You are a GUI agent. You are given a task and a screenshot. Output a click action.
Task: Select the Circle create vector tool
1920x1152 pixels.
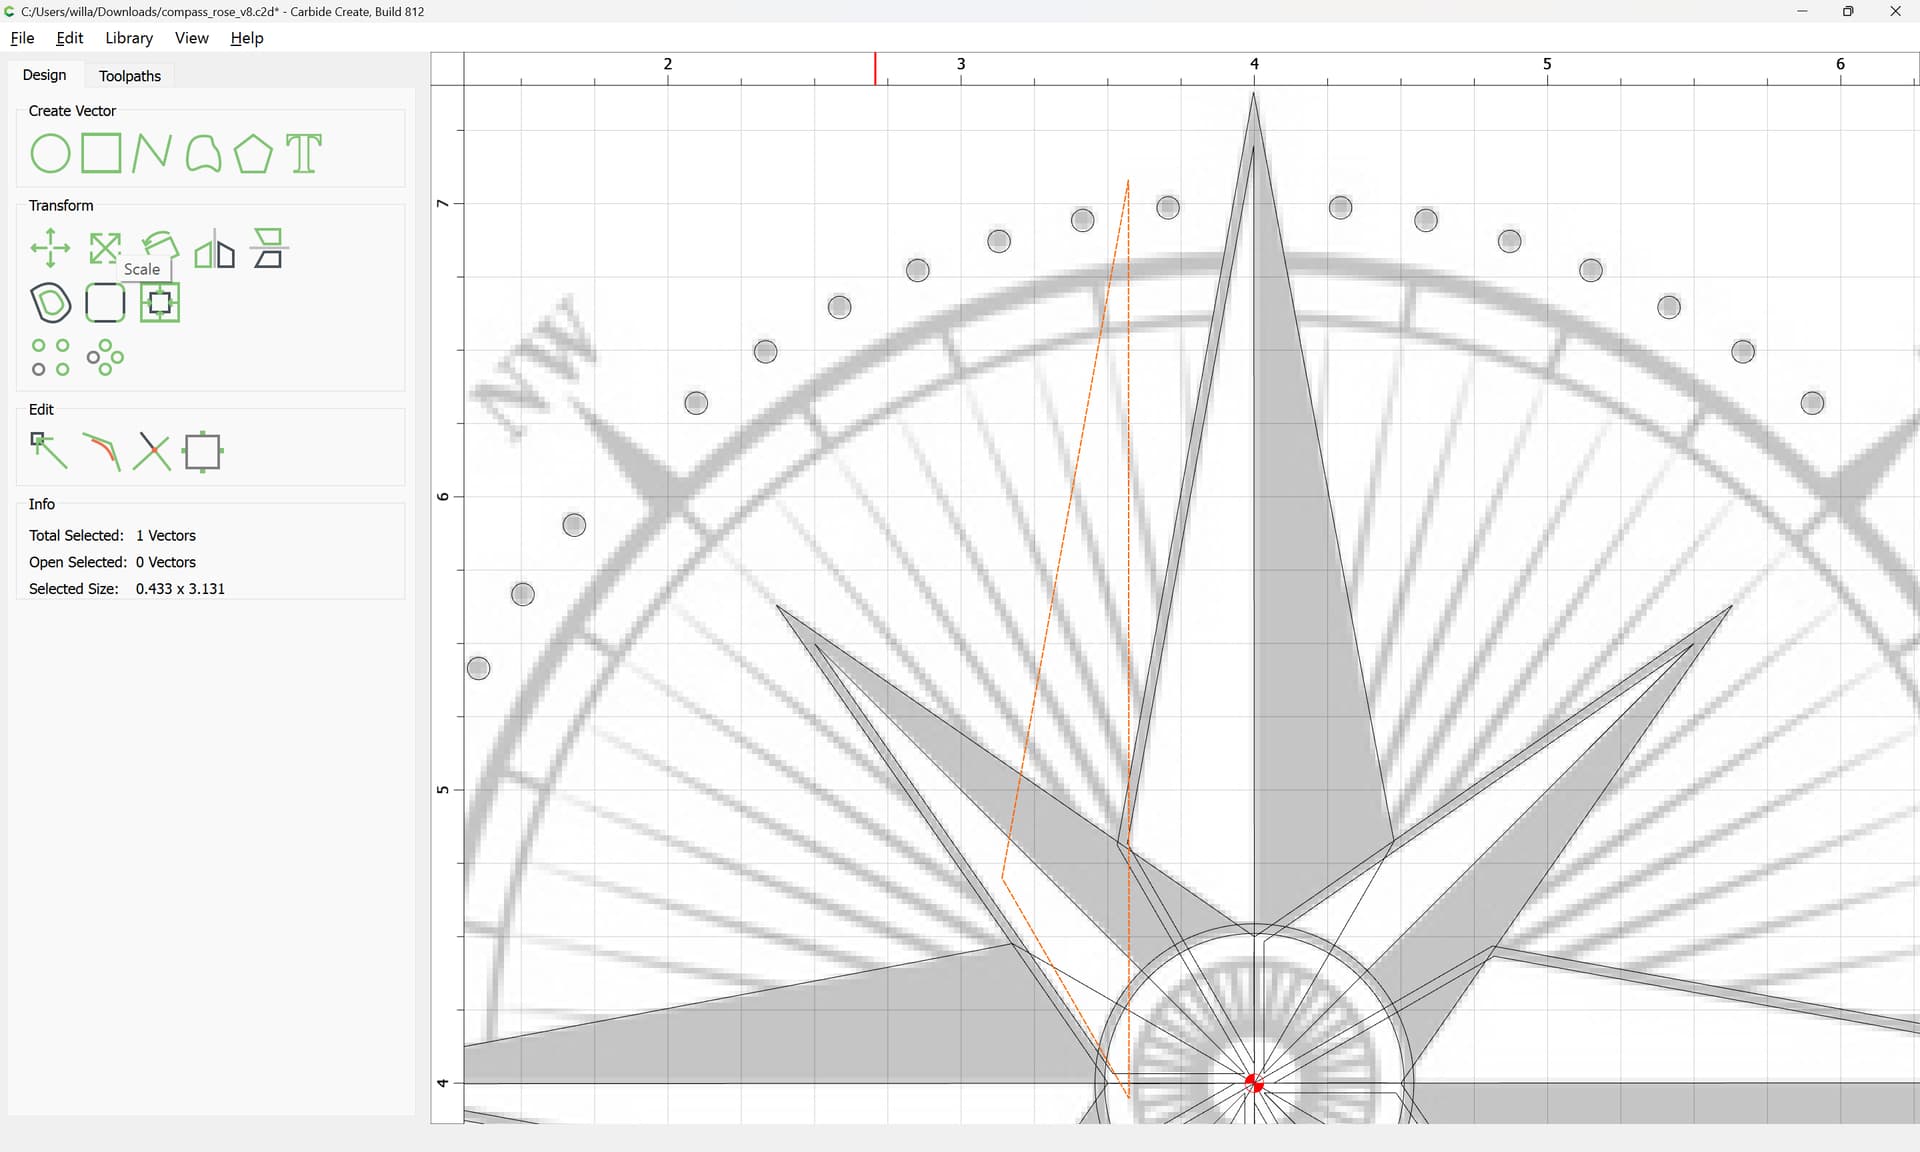50,154
